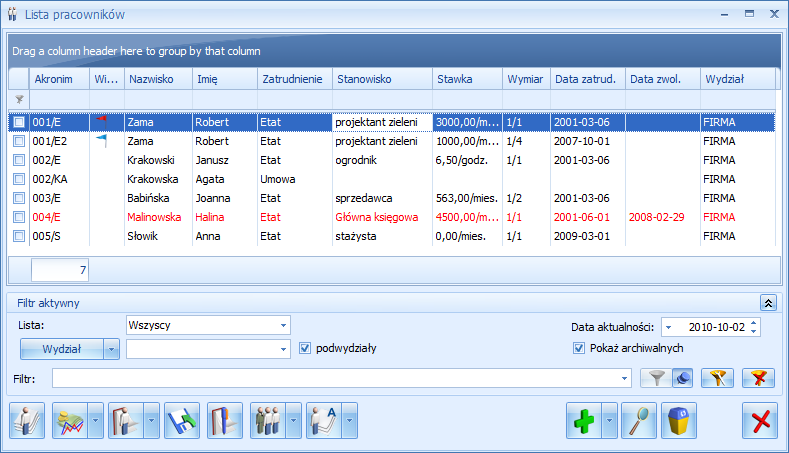Open dropdown next to money chart icon
This screenshot has width=789, height=453.
pos(96,420)
